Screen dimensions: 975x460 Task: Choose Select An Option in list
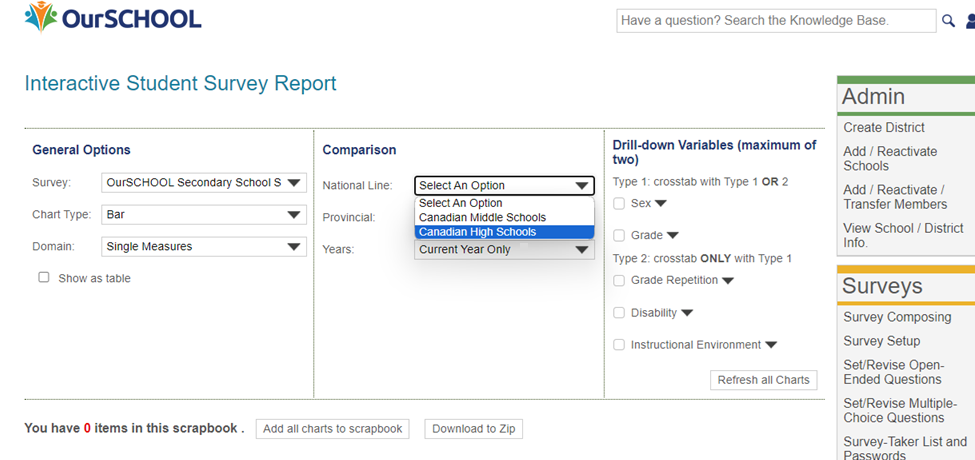click(x=504, y=203)
